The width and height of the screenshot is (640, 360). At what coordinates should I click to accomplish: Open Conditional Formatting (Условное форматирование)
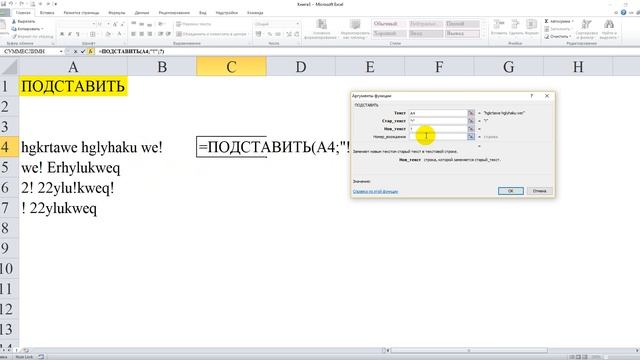pos(321,29)
